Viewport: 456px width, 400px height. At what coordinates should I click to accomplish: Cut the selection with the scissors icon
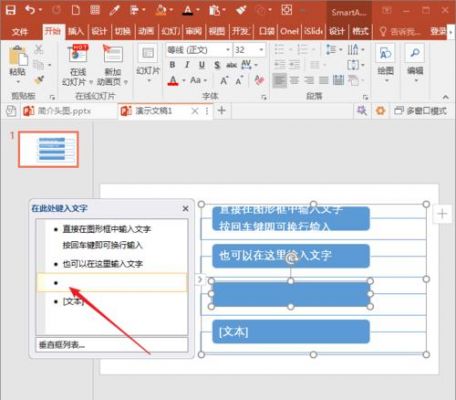click(x=39, y=50)
